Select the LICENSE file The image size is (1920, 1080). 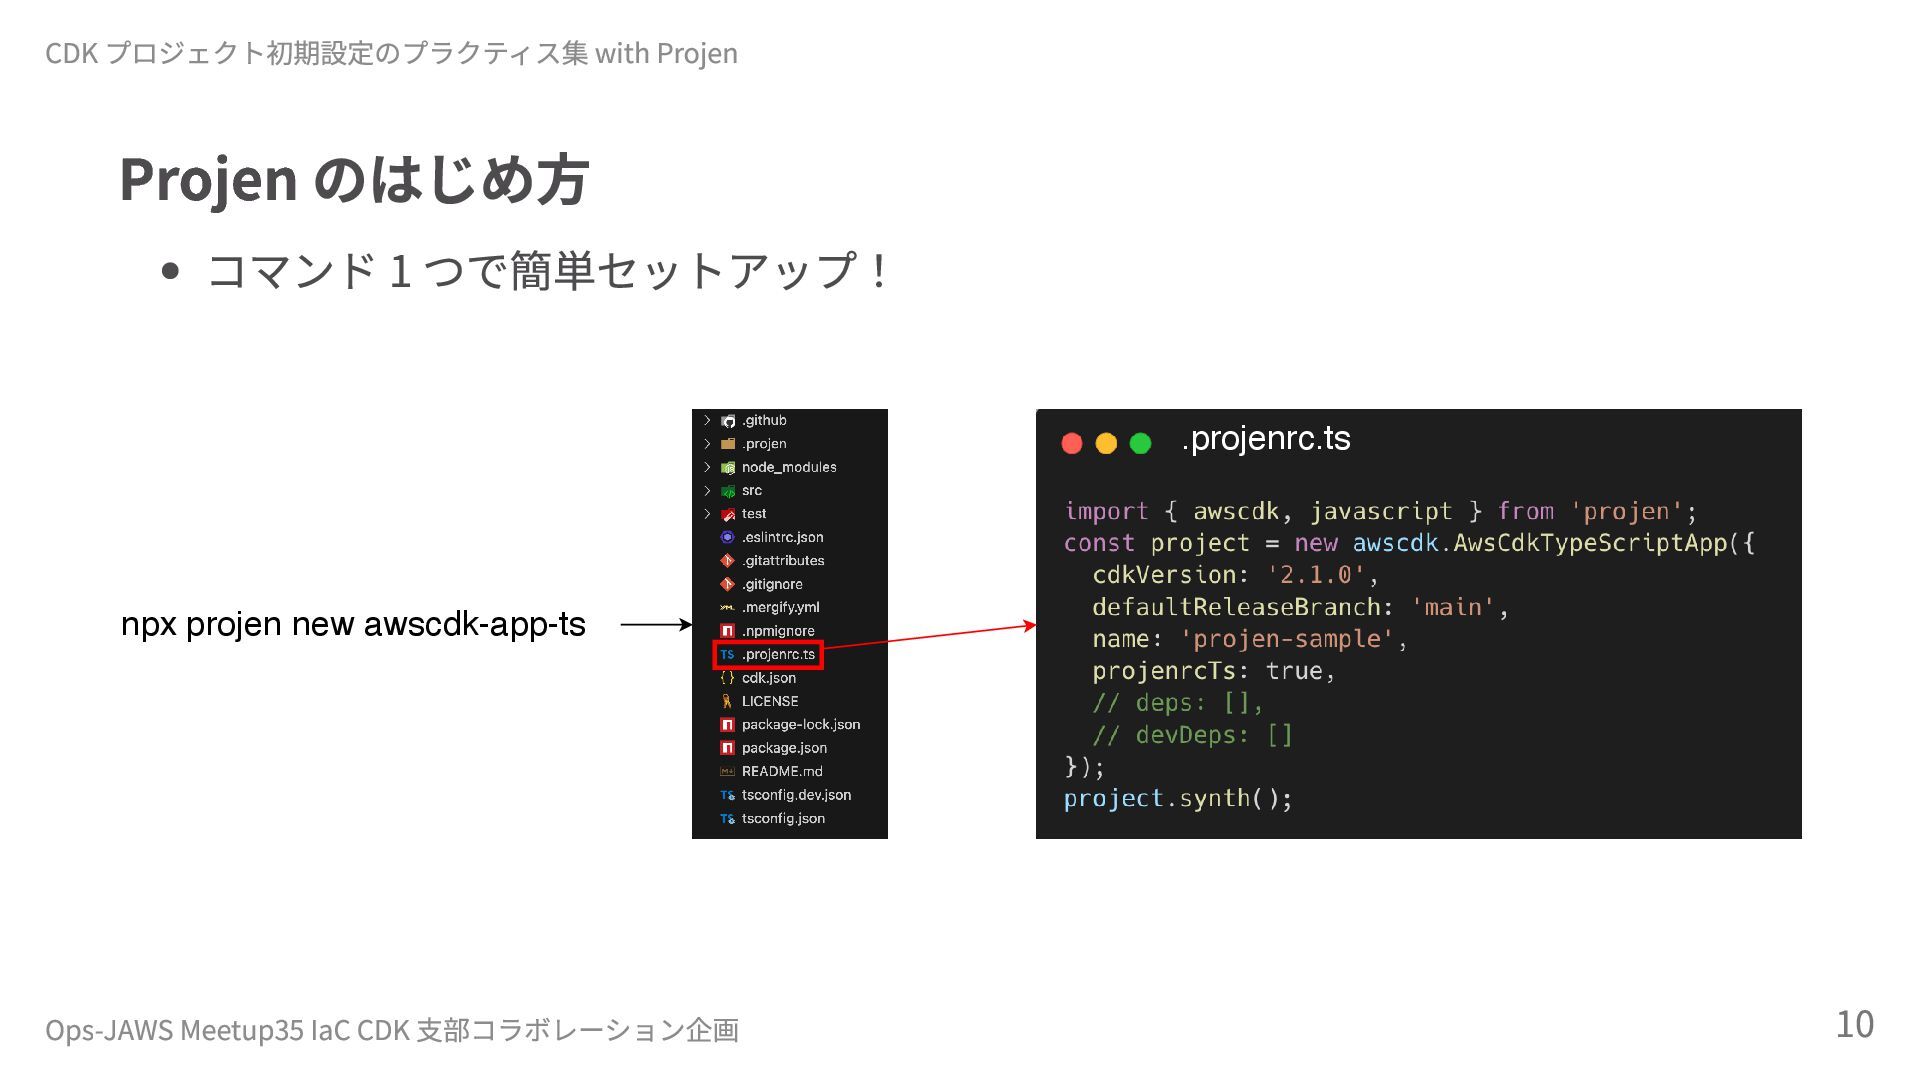(770, 701)
